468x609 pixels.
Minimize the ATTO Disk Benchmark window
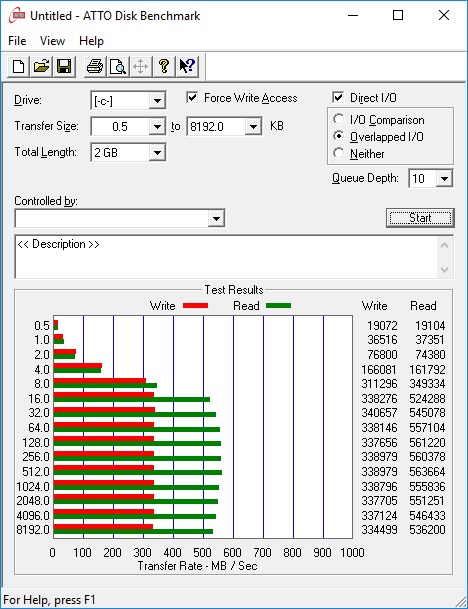(x=353, y=16)
